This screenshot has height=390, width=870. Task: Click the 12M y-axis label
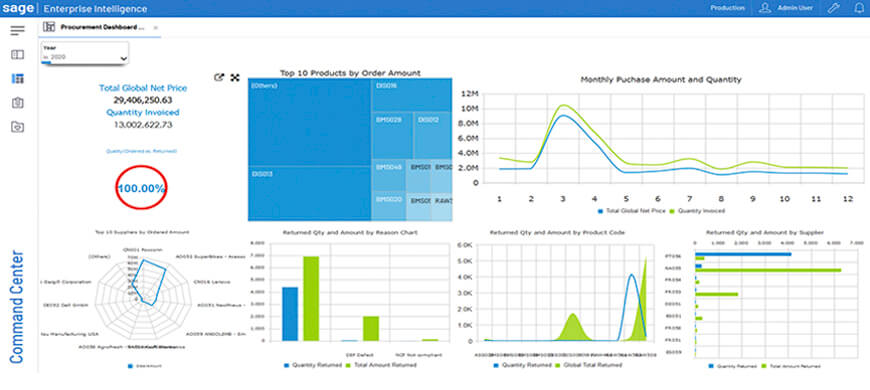469,93
